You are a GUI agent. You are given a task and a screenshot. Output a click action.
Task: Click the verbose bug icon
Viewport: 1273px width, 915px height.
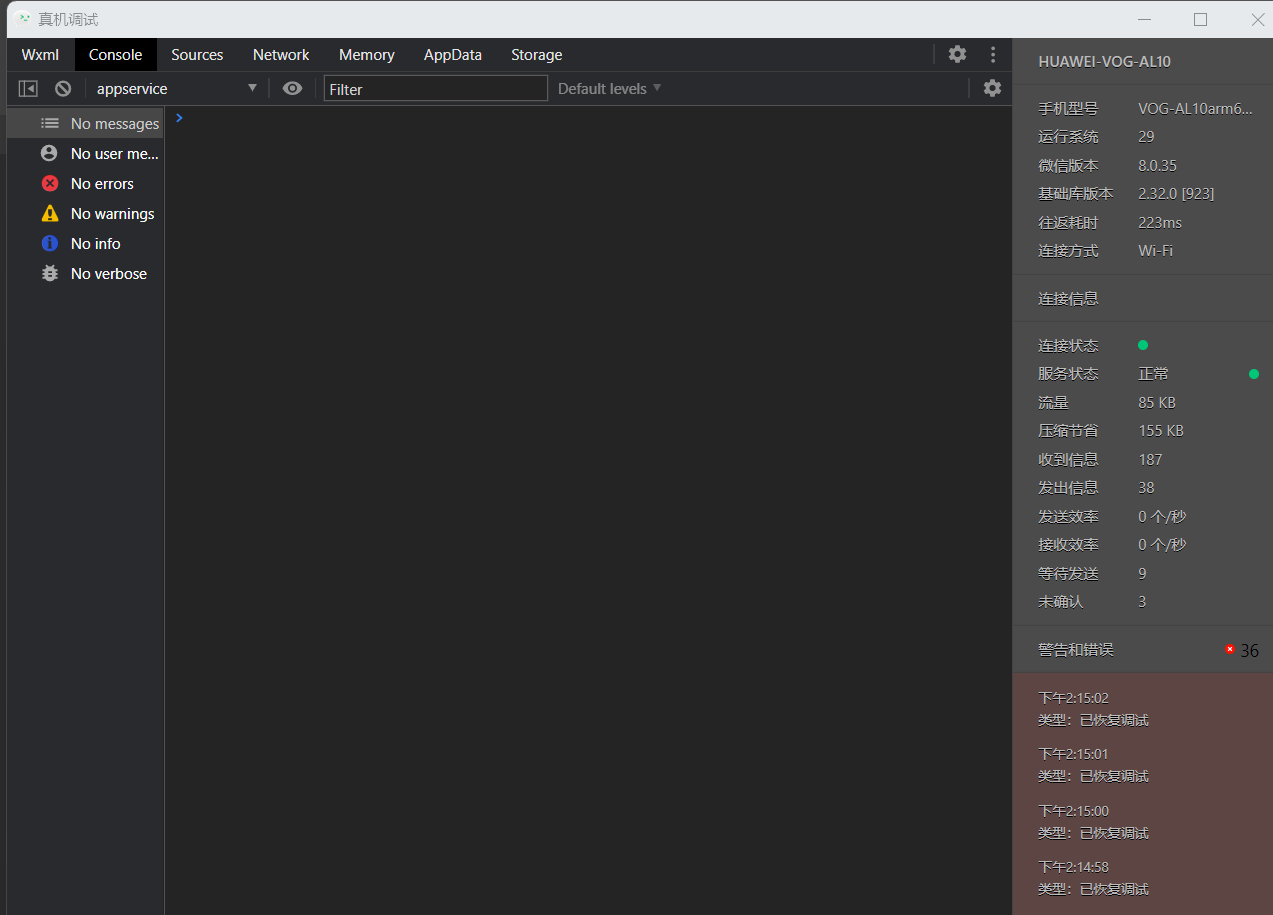[x=50, y=274]
